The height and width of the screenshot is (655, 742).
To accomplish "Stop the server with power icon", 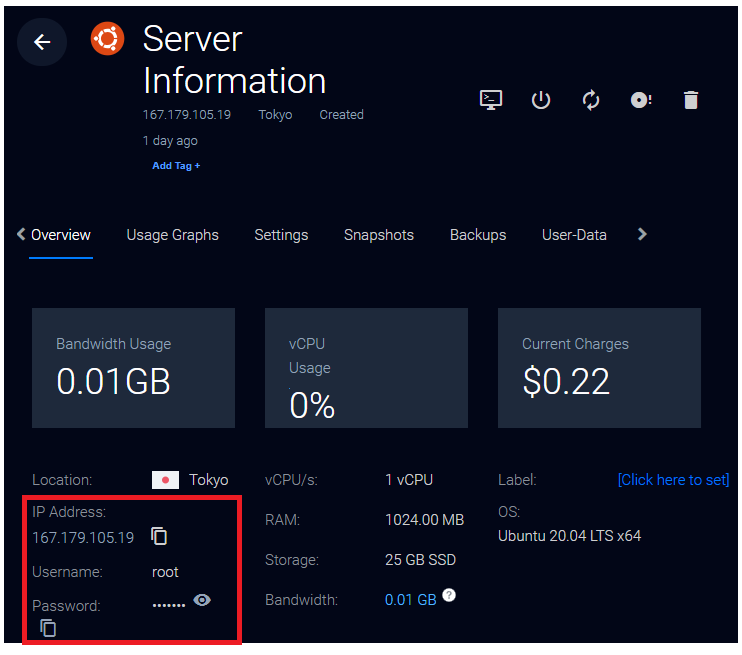I will pyautogui.click(x=540, y=100).
